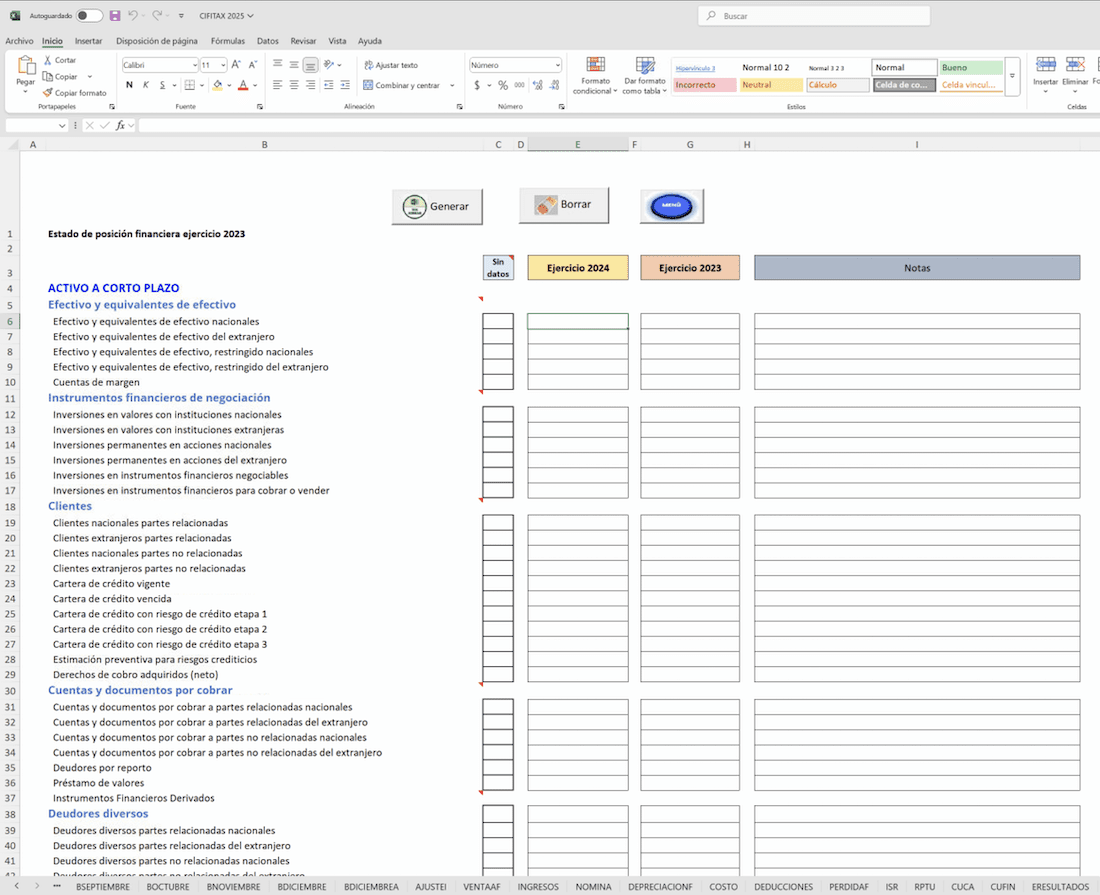
Task: Switch to the NOMINA sheet tab
Action: pos(593,887)
